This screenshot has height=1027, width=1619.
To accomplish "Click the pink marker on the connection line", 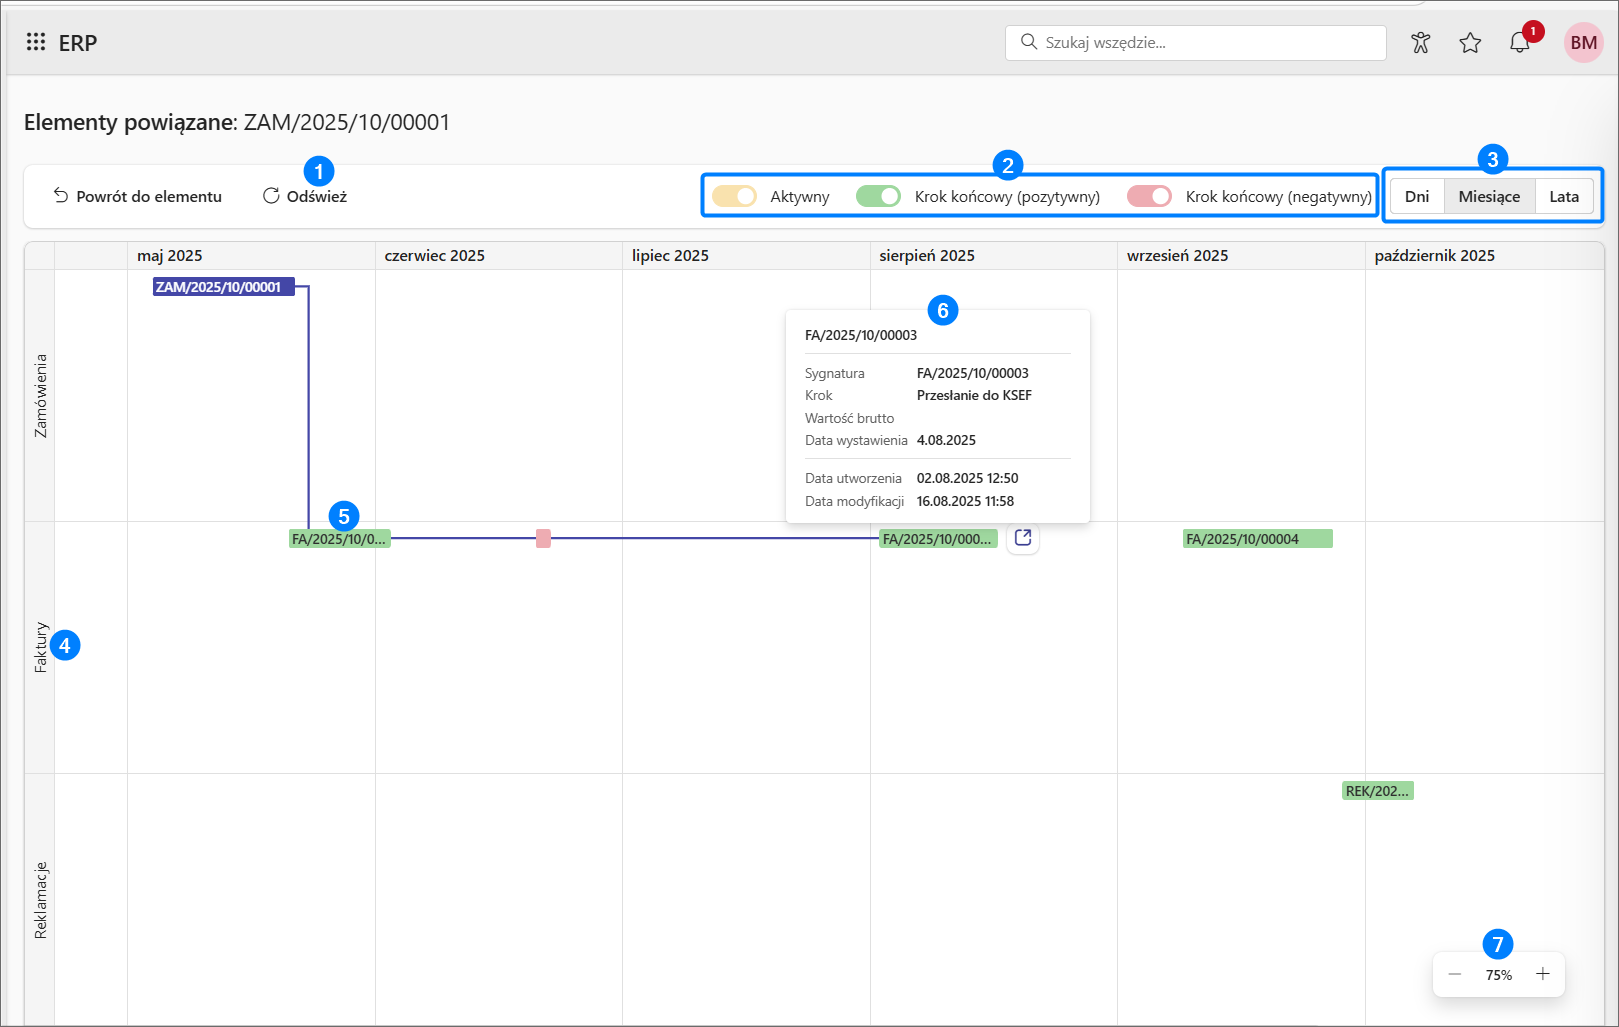I will pyautogui.click(x=543, y=539).
